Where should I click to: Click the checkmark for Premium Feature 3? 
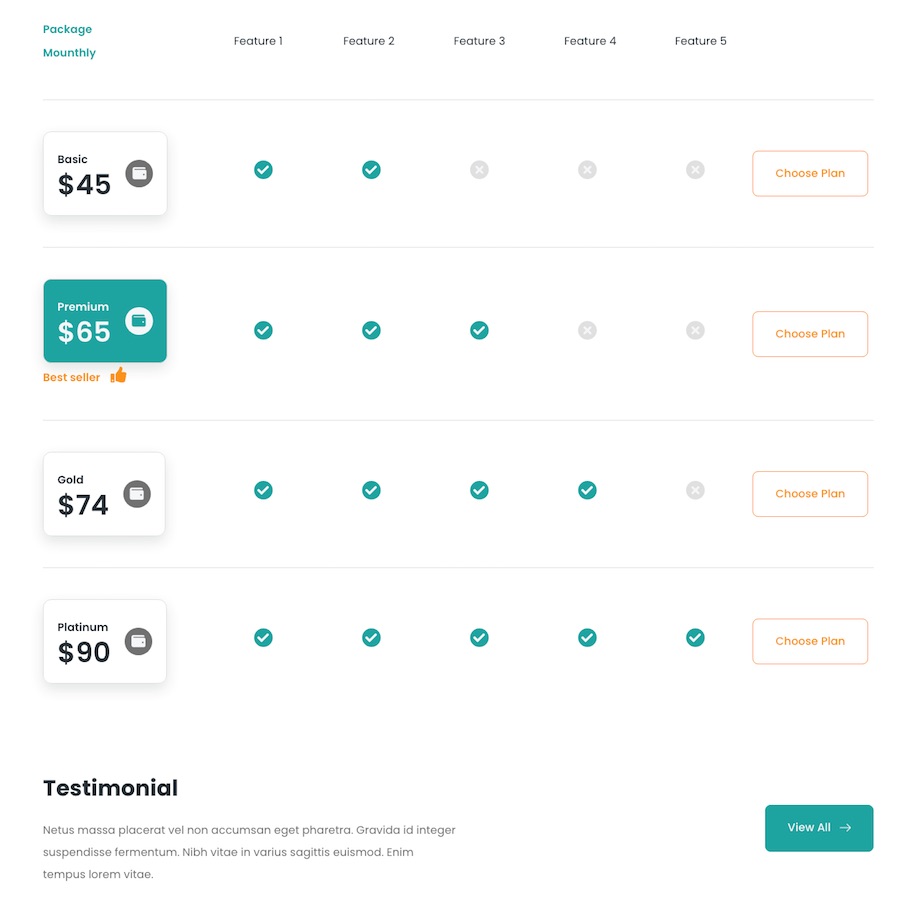[x=479, y=330]
